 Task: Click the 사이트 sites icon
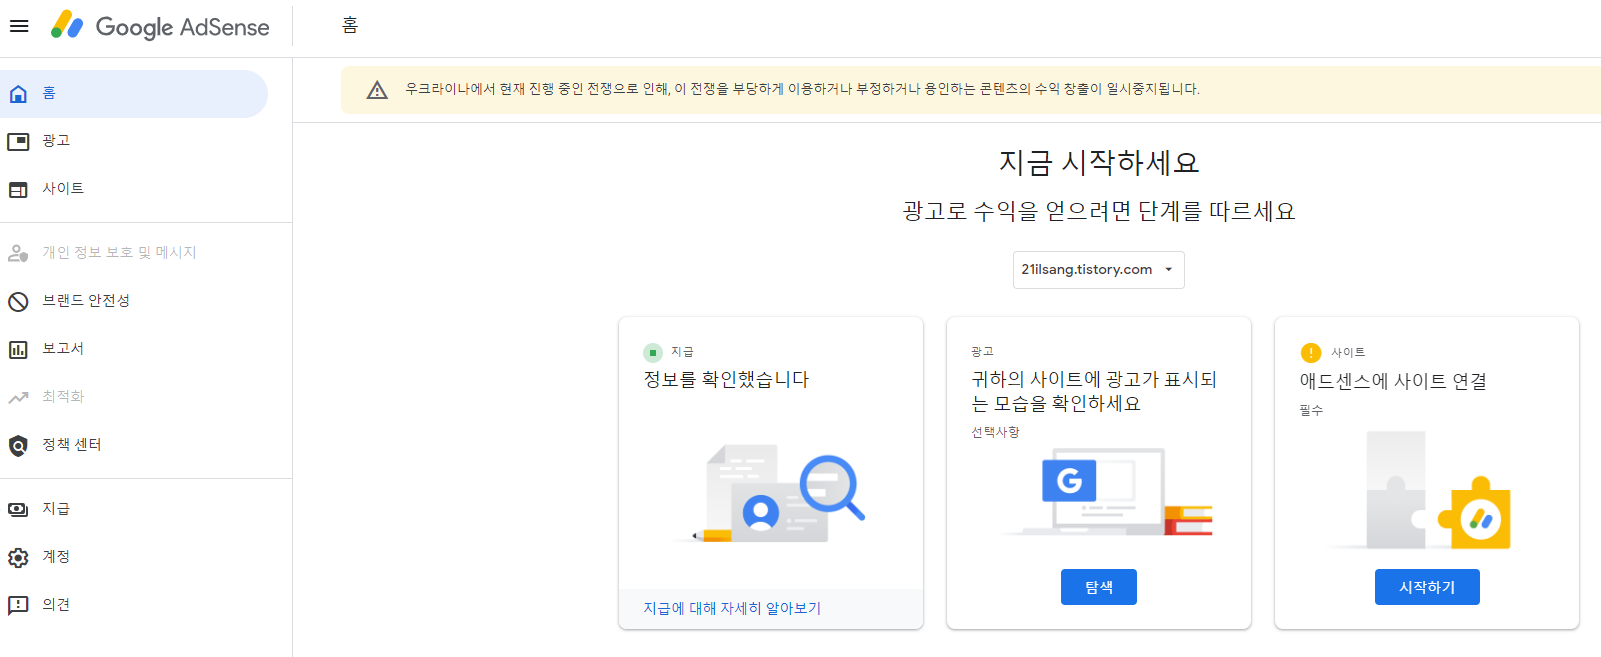[x=18, y=189]
